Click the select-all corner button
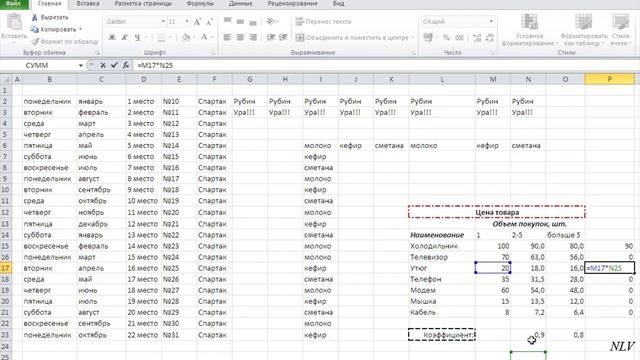640x360 pixels. [5, 79]
